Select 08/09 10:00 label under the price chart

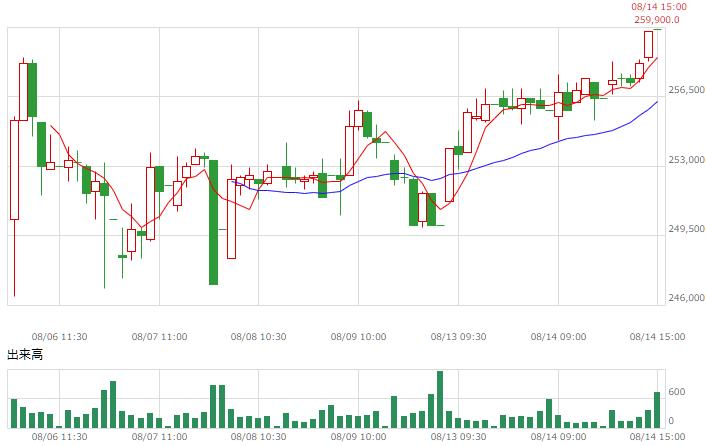pyautogui.click(x=358, y=337)
